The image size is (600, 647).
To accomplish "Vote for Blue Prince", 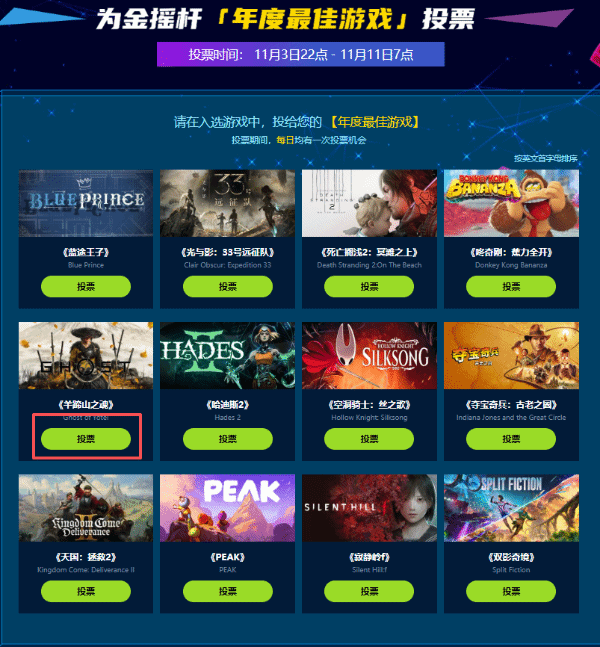I will point(86,286).
